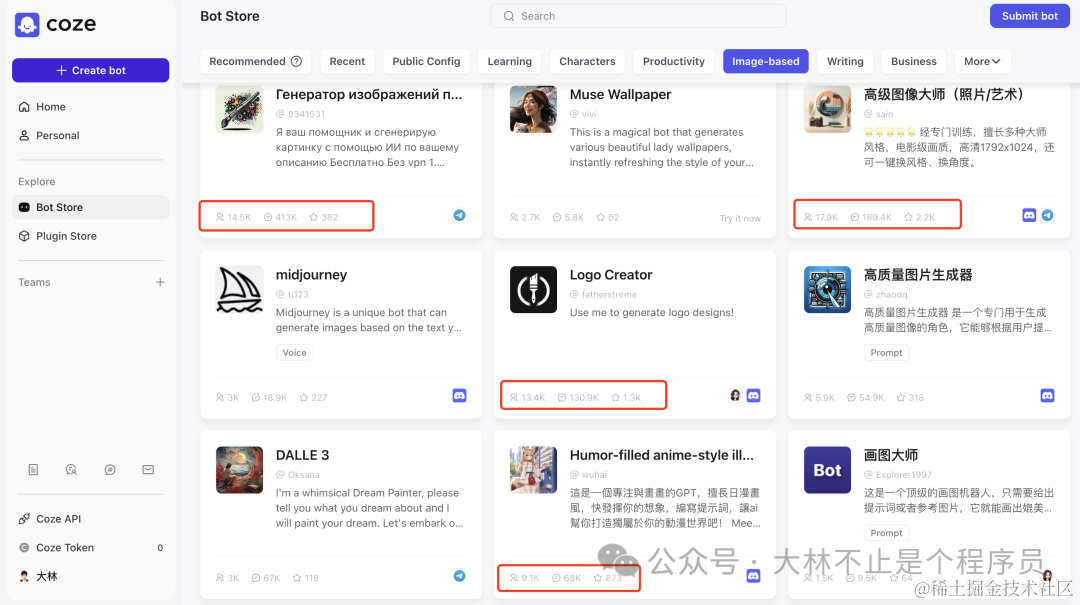Viewport: 1080px width, 605px height.
Task: Click Discord icon on Logo Creator card
Action: coord(754,396)
